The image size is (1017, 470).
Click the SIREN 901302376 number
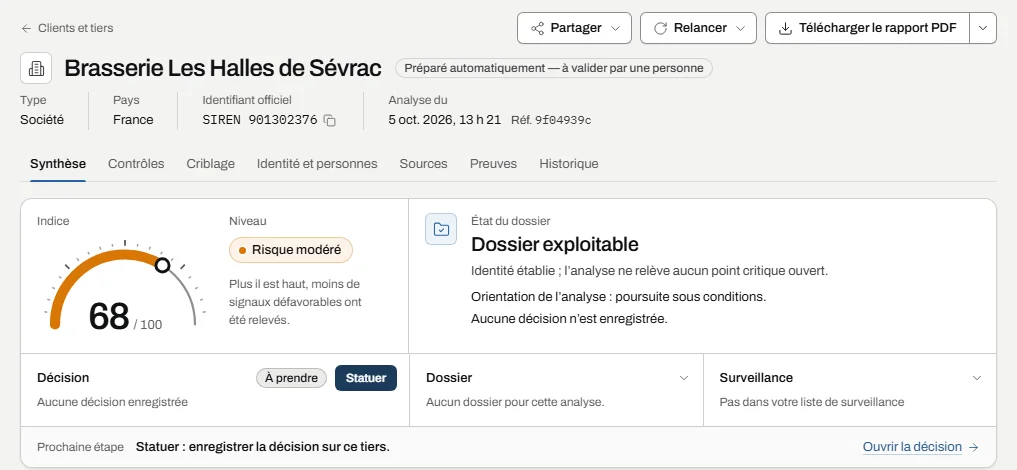click(259, 120)
